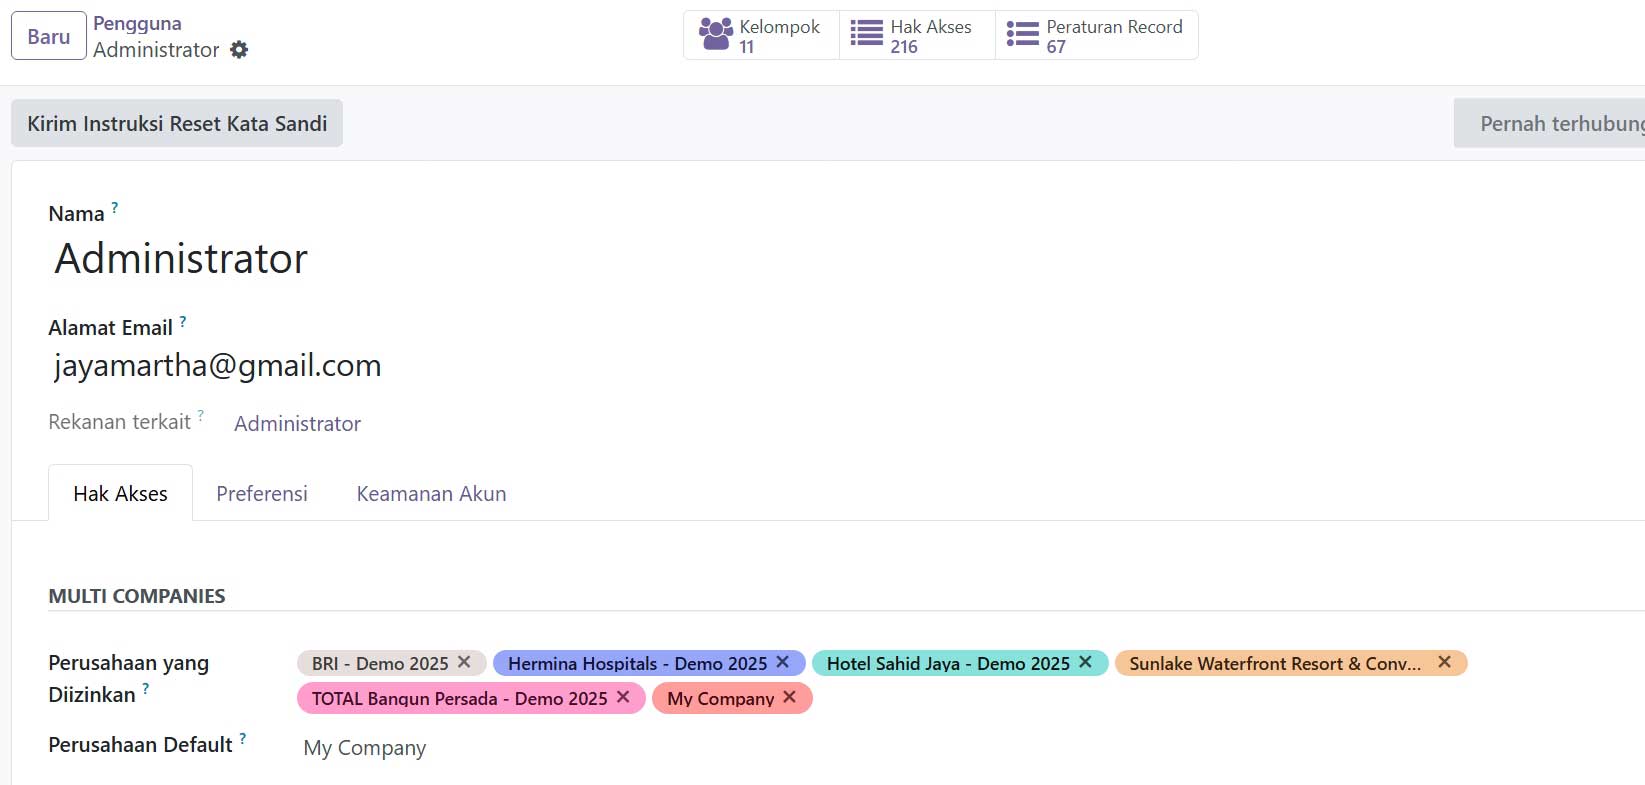Remove Hermina Hospitals - Demo 2025 tag
Image resolution: width=1645 pixels, height=785 pixels.
(783, 662)
